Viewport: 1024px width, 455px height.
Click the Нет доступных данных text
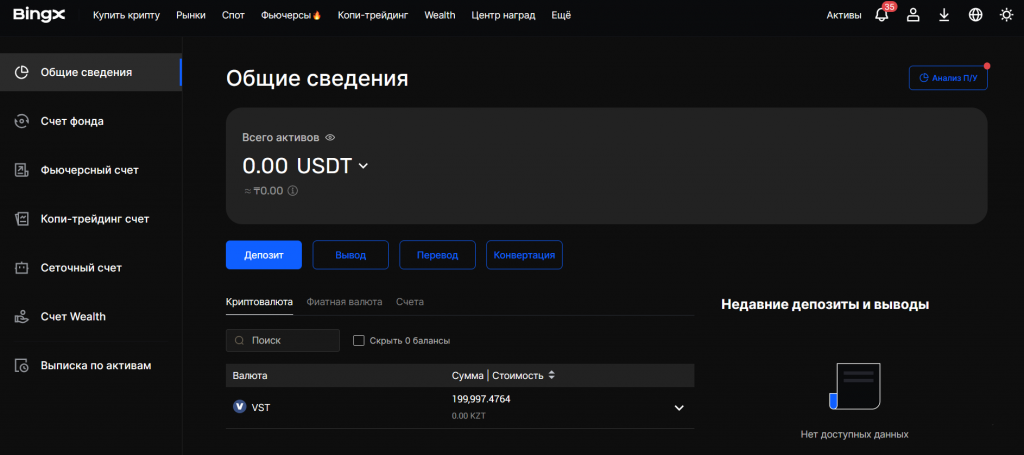tap(854, 434)
